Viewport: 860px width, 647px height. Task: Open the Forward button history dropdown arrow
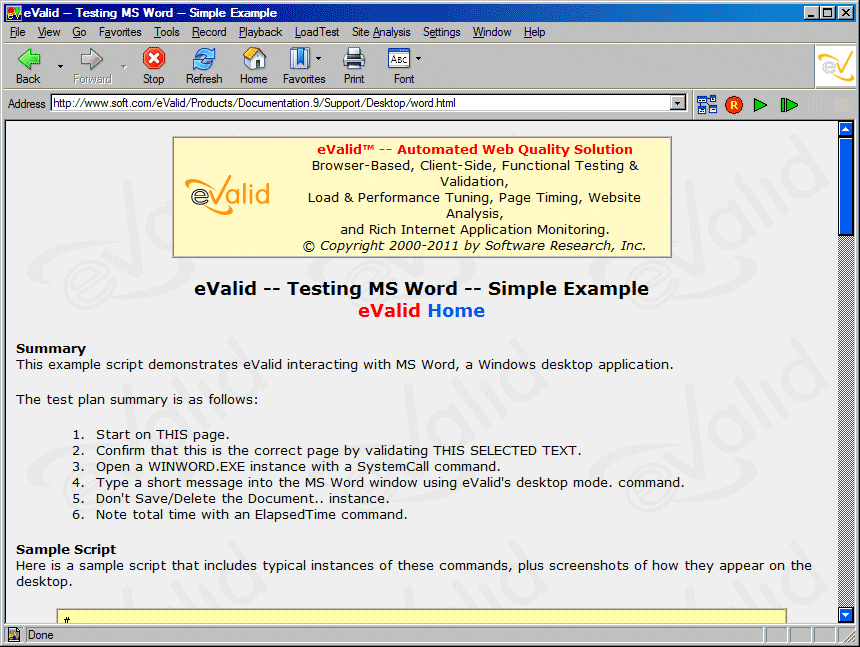tap(124, 66)
